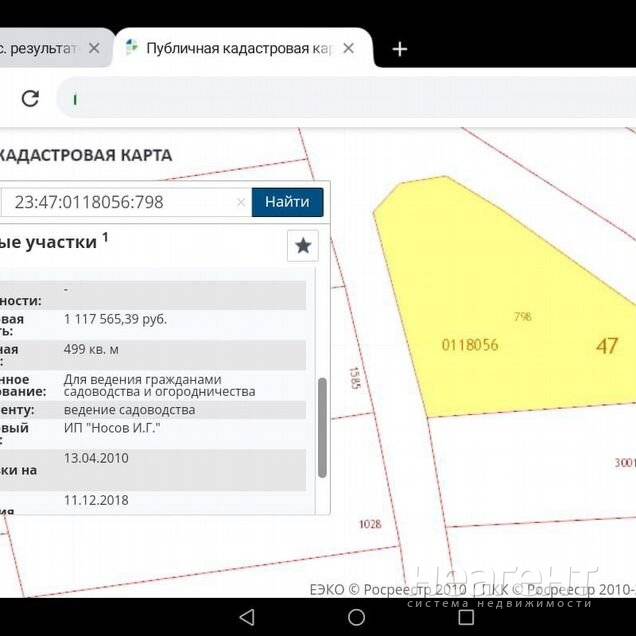Click the "КАДАСТРОВАЯ КАРТА" header title

[x=85, y=155]
